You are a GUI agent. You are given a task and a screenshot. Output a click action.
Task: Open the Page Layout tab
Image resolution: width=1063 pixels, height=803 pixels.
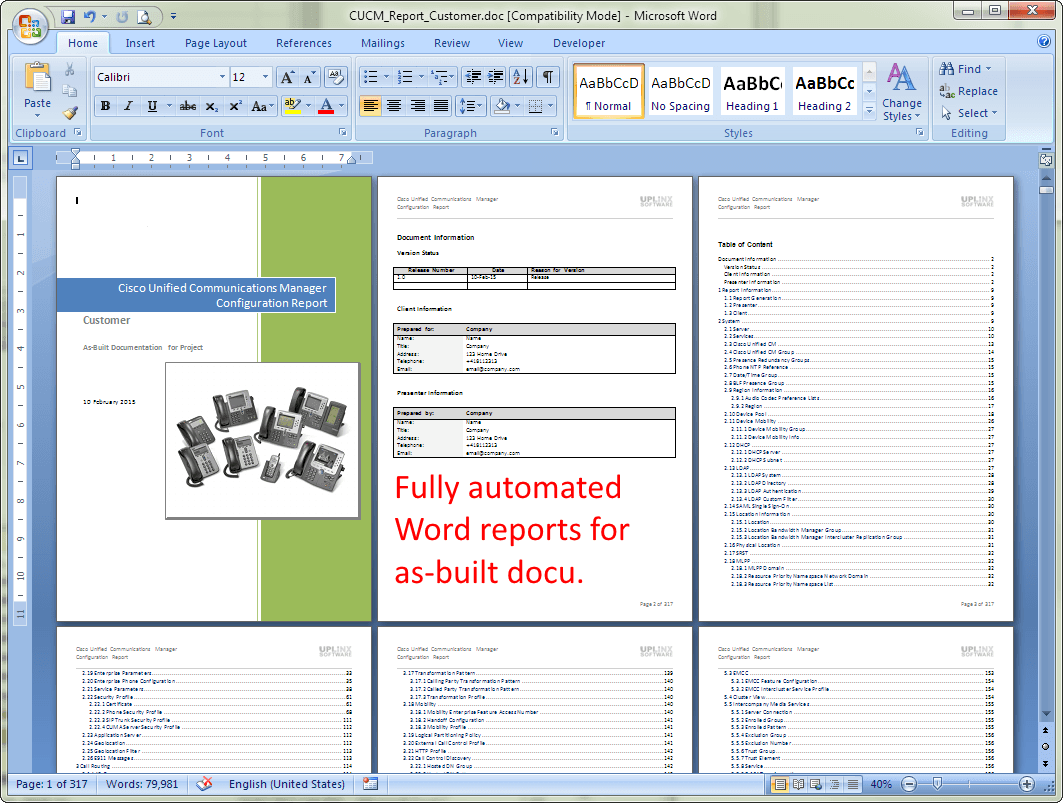[216, 43]
